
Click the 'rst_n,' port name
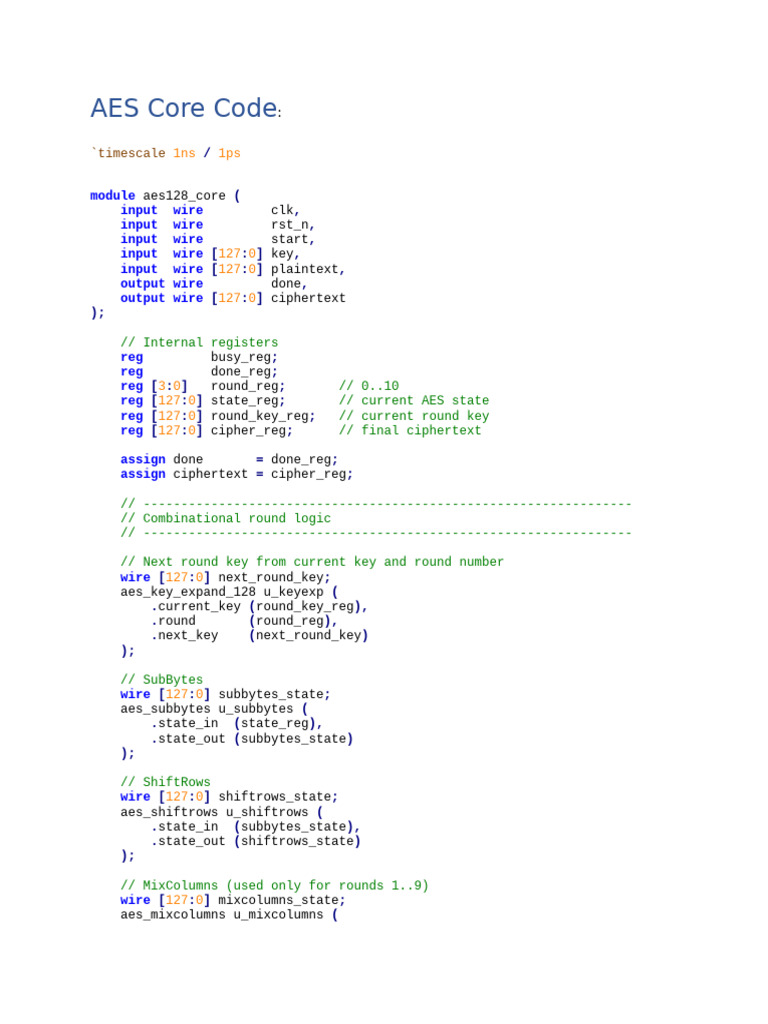293,225
